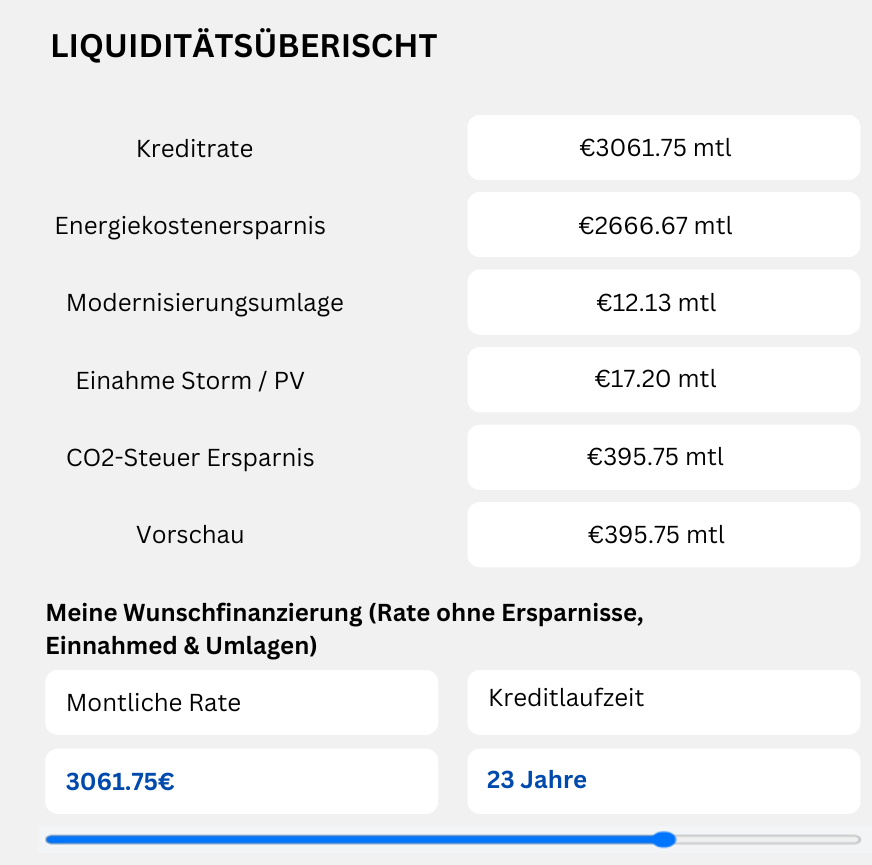Click the blue 3061.75€ rate value
This screenshot has width=872, height=865.
(121, 781)
